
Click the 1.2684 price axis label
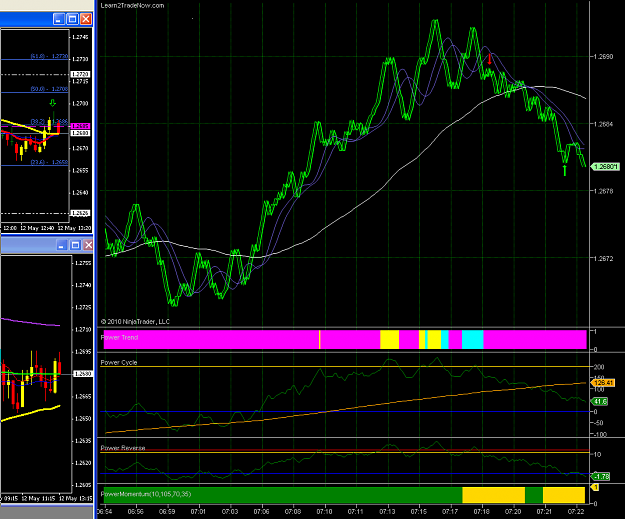coord(603,124)
